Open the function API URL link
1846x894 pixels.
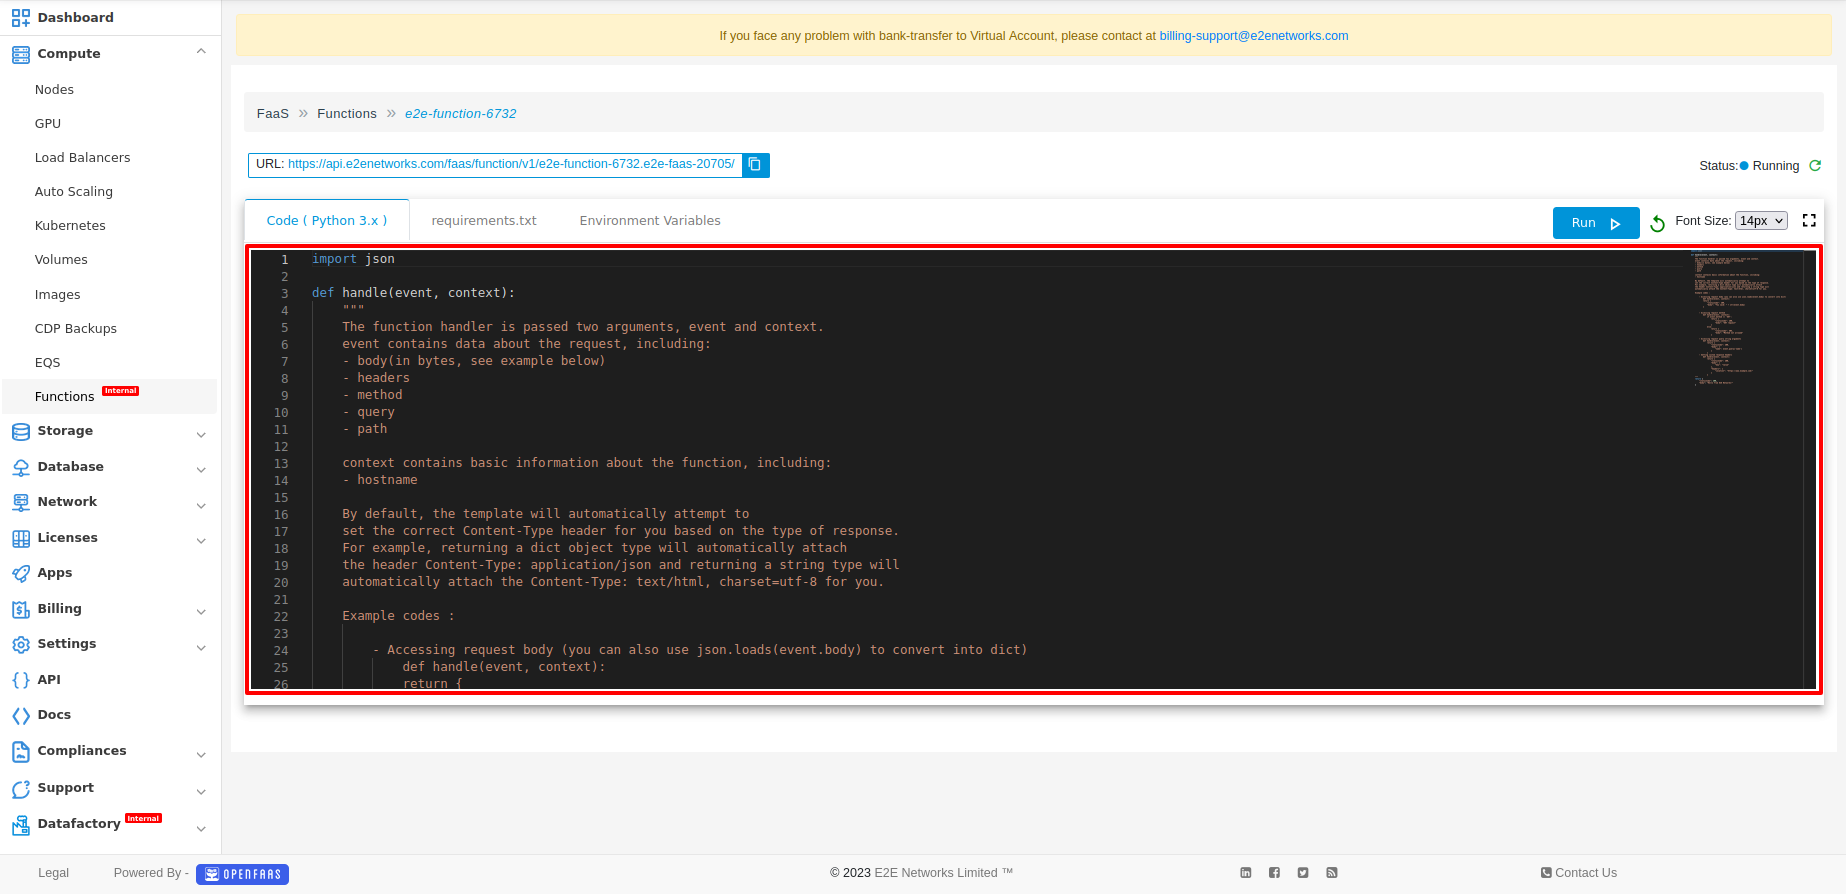[x=511, y=164]
